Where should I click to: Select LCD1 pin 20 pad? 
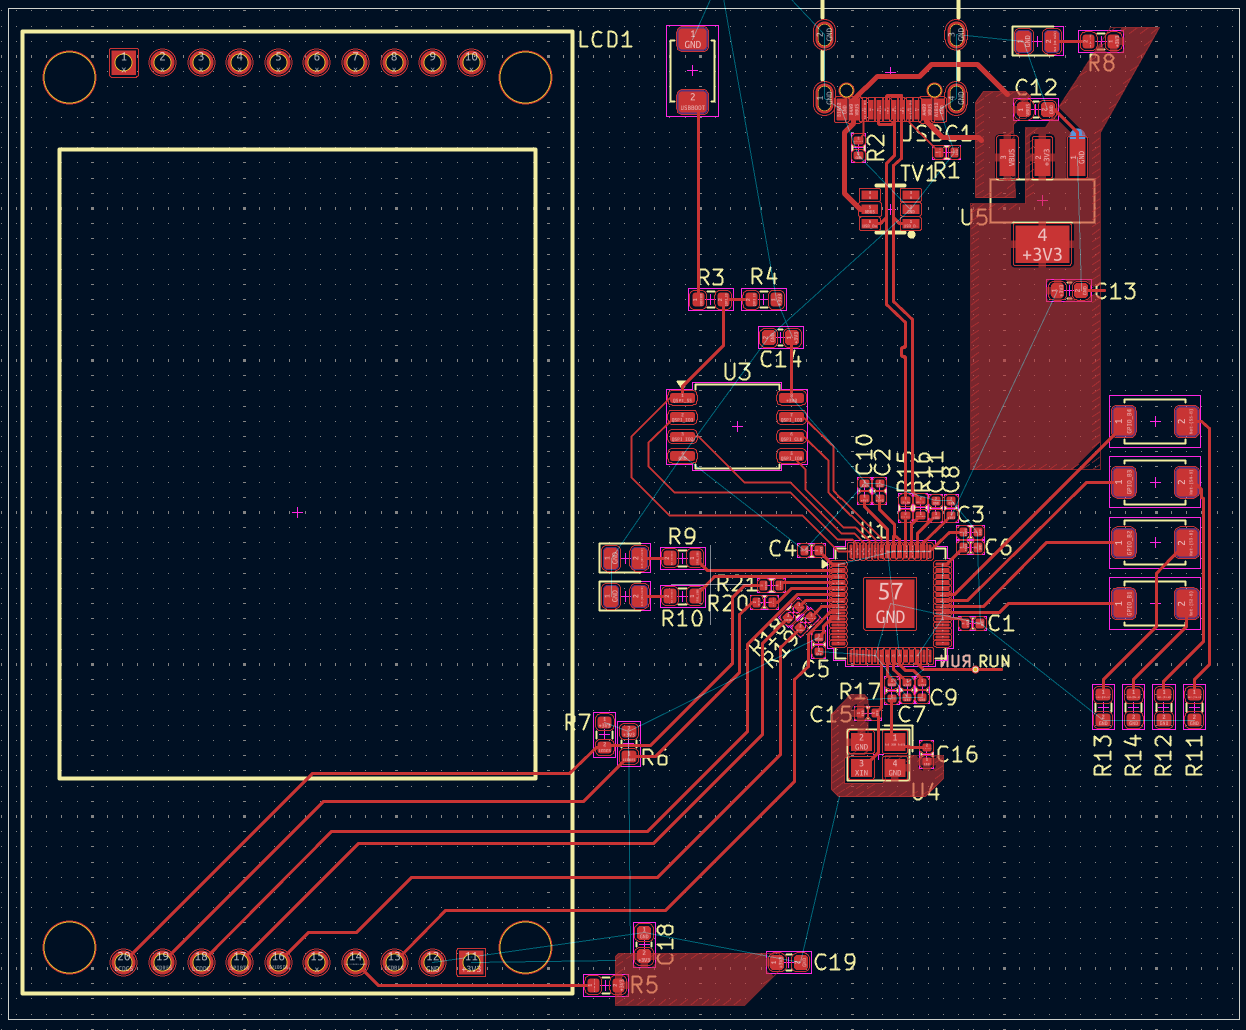point(124,962)
